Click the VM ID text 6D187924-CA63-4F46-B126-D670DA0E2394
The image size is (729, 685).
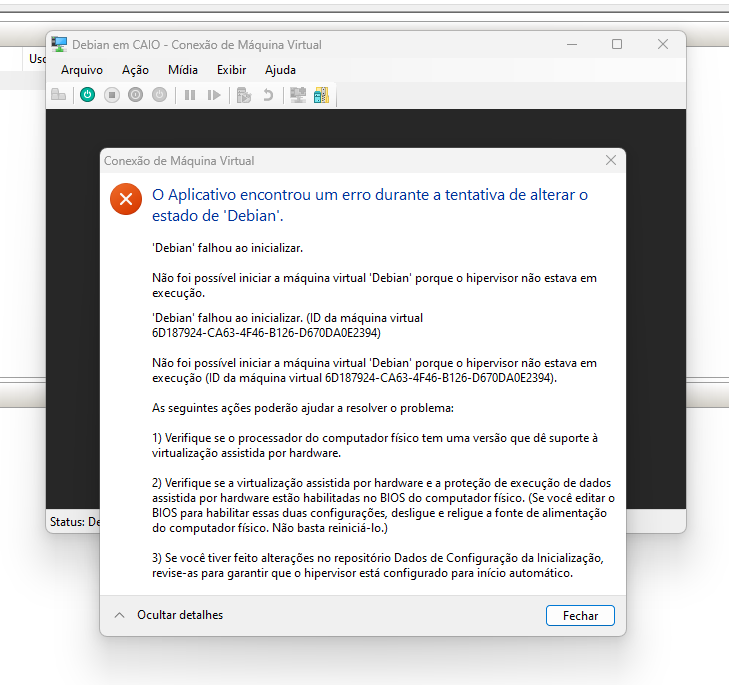(266, 333)
